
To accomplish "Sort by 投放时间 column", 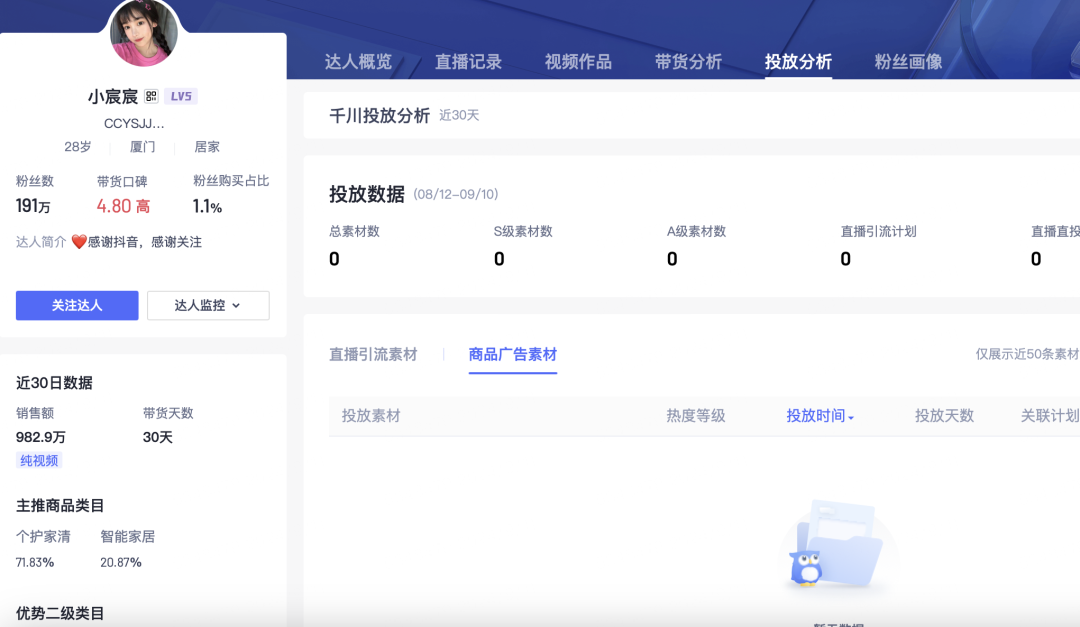I will pos(820,416).
